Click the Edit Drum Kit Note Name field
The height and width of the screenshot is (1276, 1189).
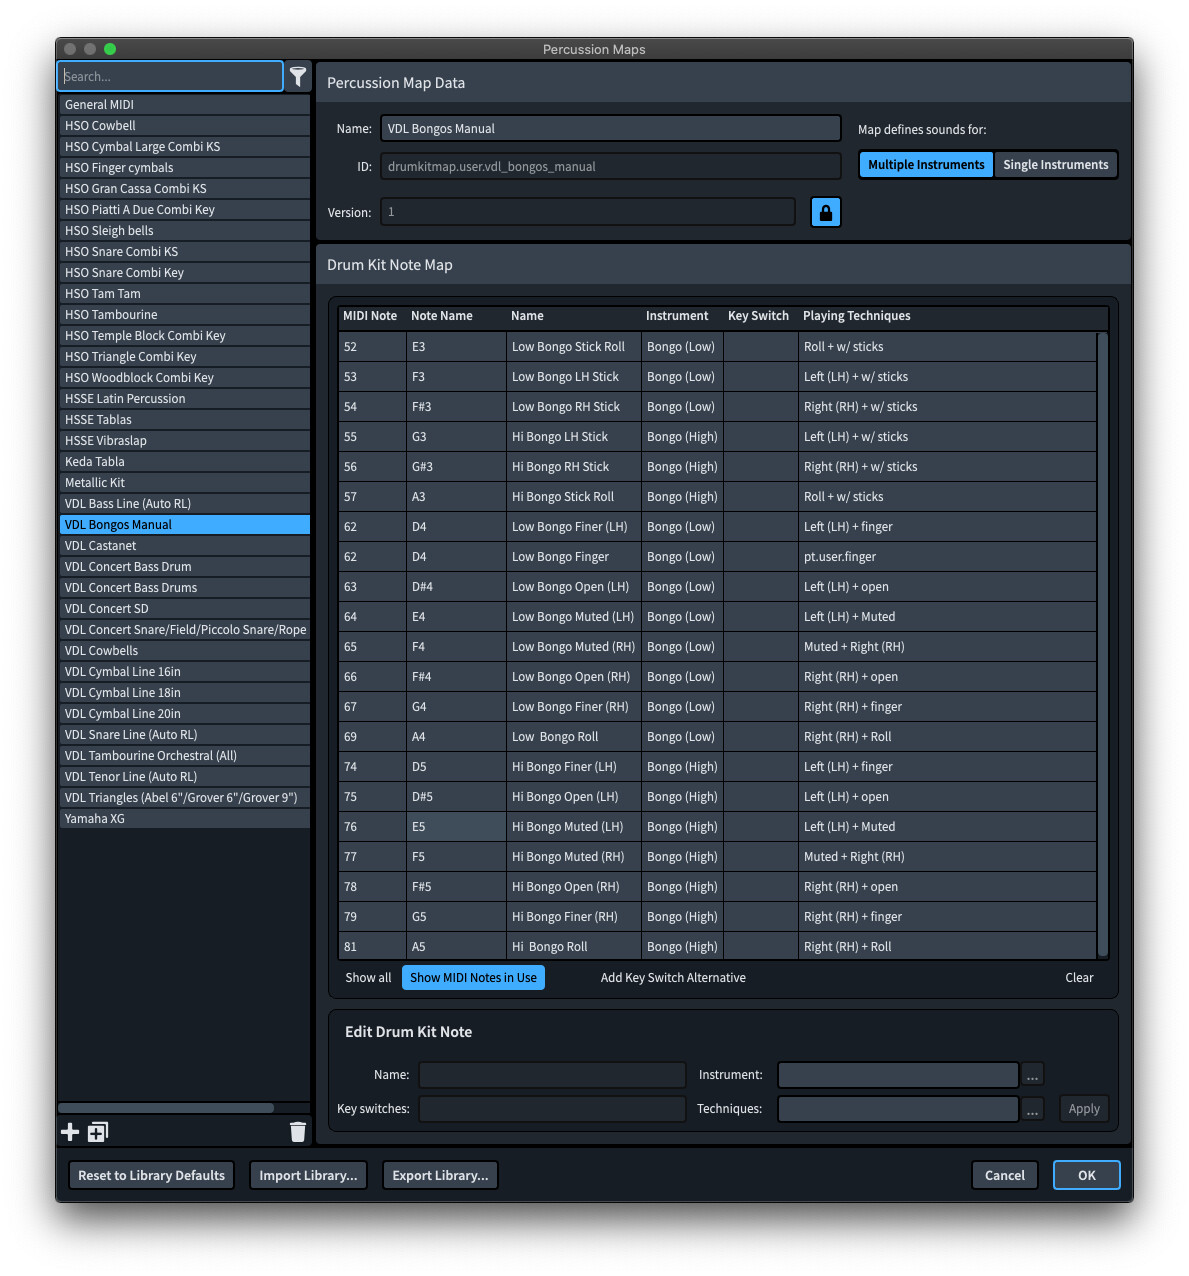552,1075
